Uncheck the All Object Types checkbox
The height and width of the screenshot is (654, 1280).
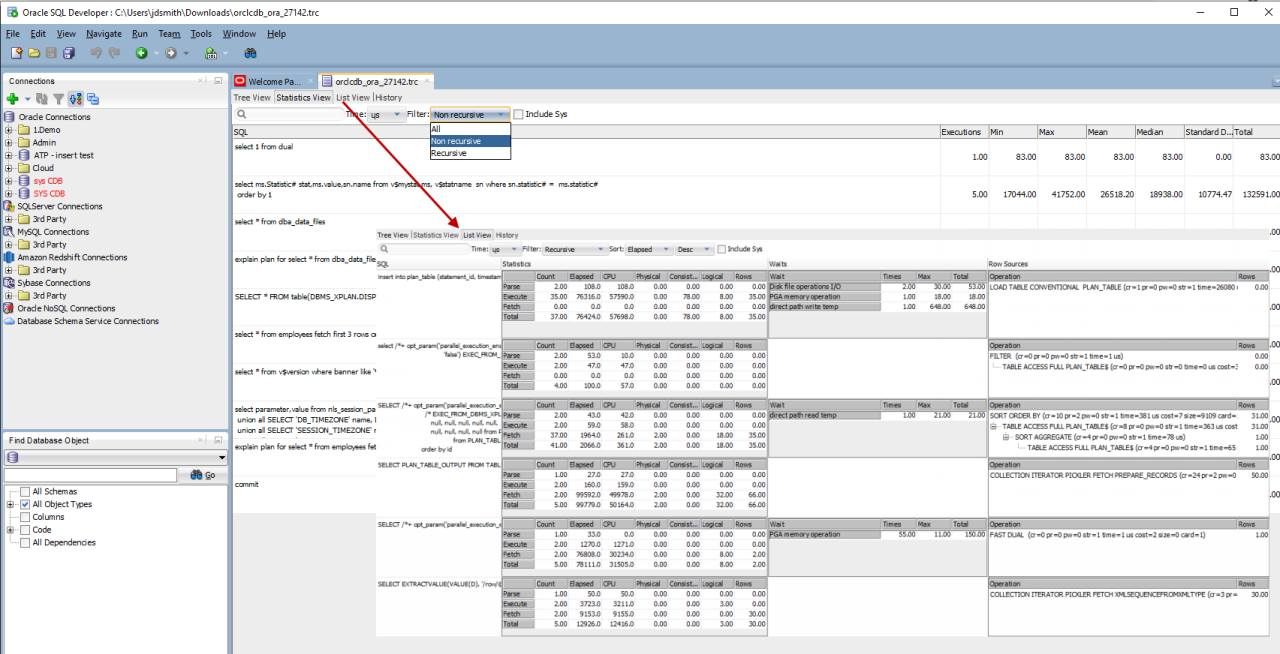click(x=25, y=505)
